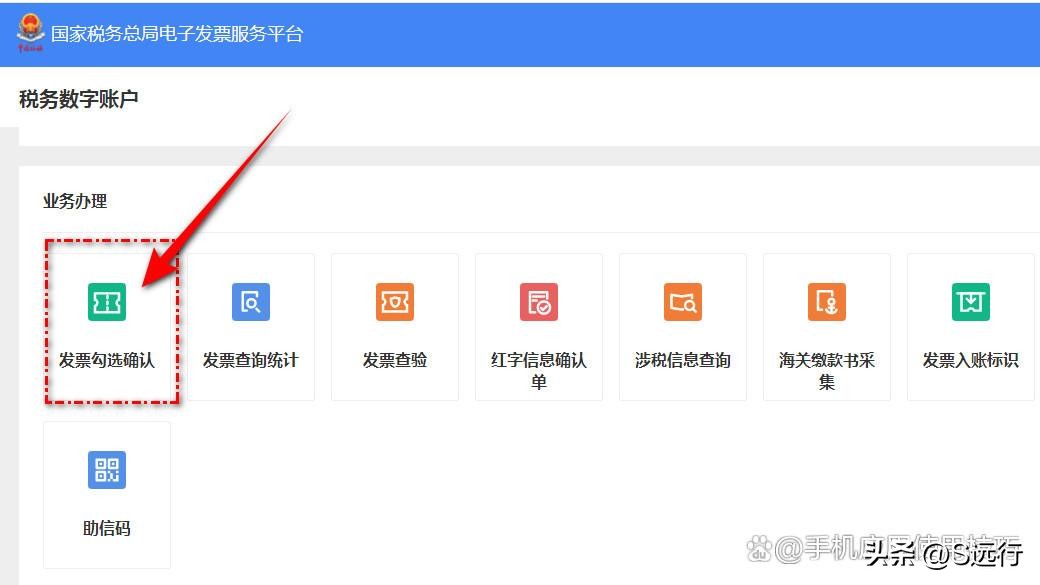This screenshot has height=585, width=1040.
Task: Click the 业务办理 section label
Action: [77, 201]
